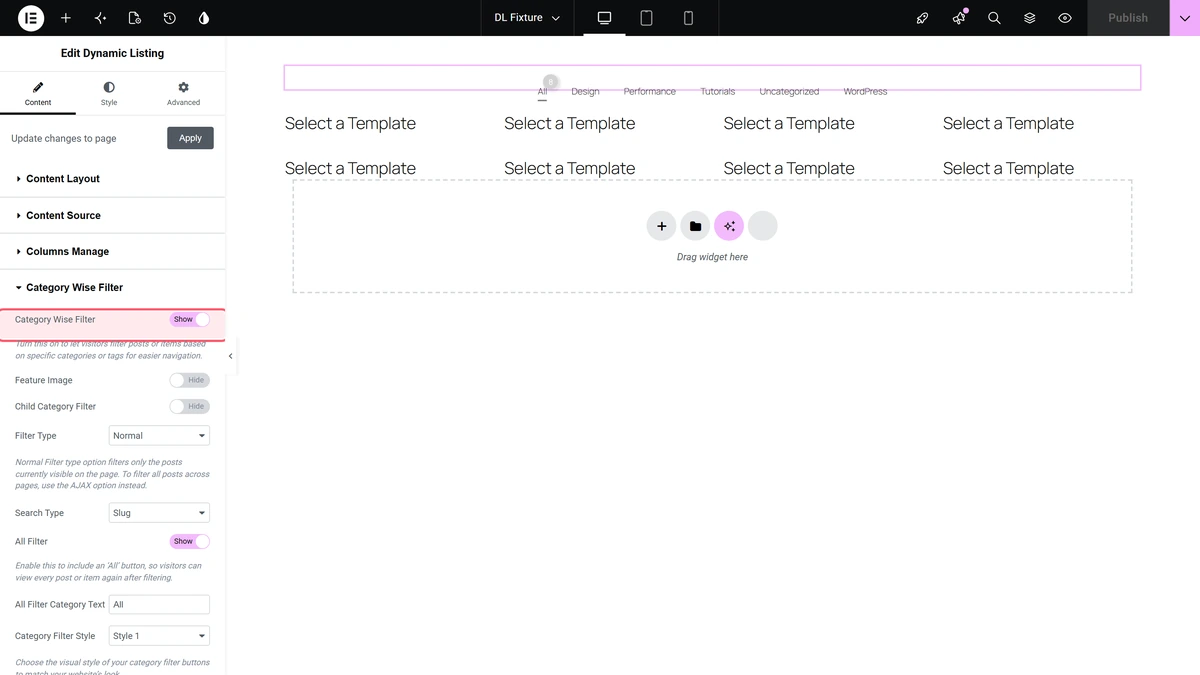Click the 'Drag widget here' text

coord(712,257)
